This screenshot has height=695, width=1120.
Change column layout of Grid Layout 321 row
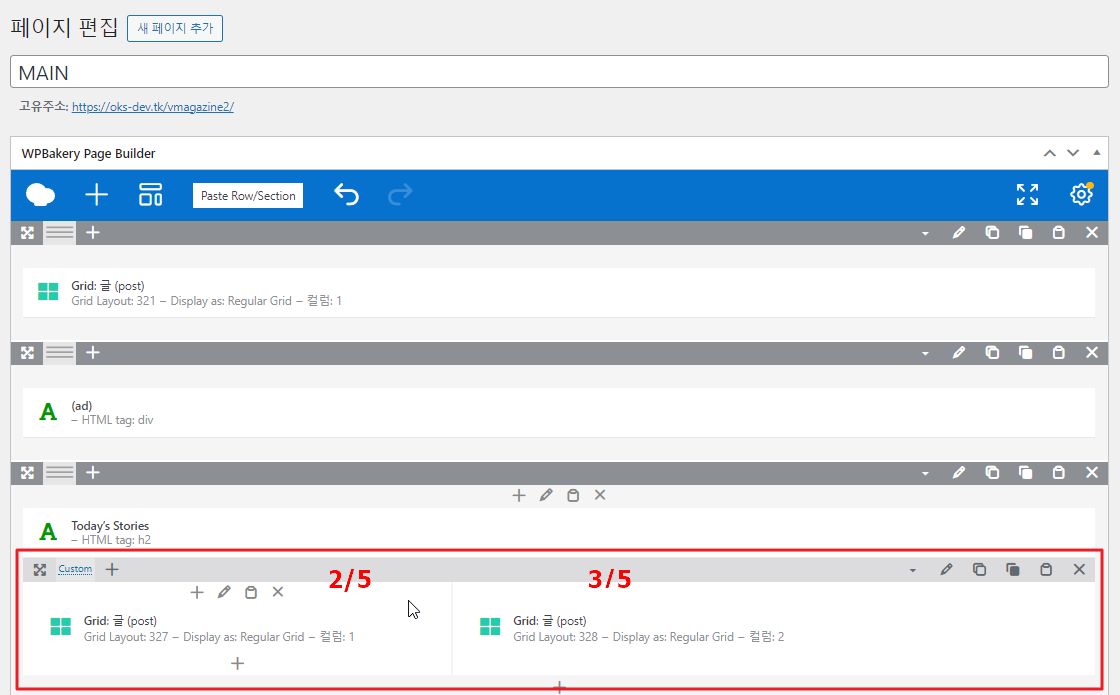[x=60, y=233]
